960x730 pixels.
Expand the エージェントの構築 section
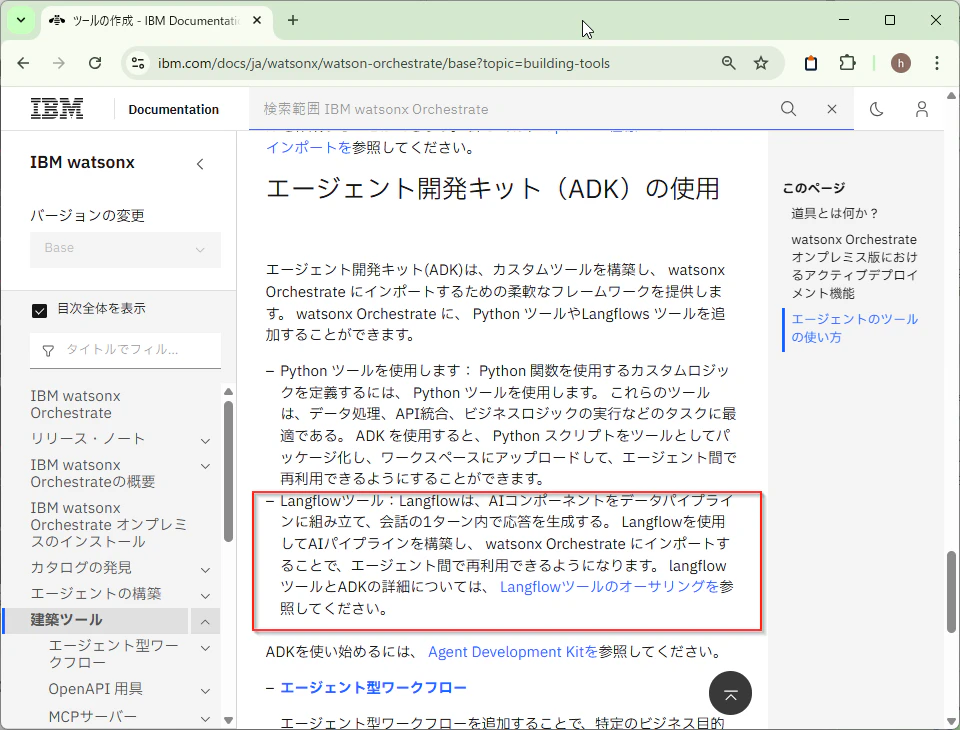(206, 595)
